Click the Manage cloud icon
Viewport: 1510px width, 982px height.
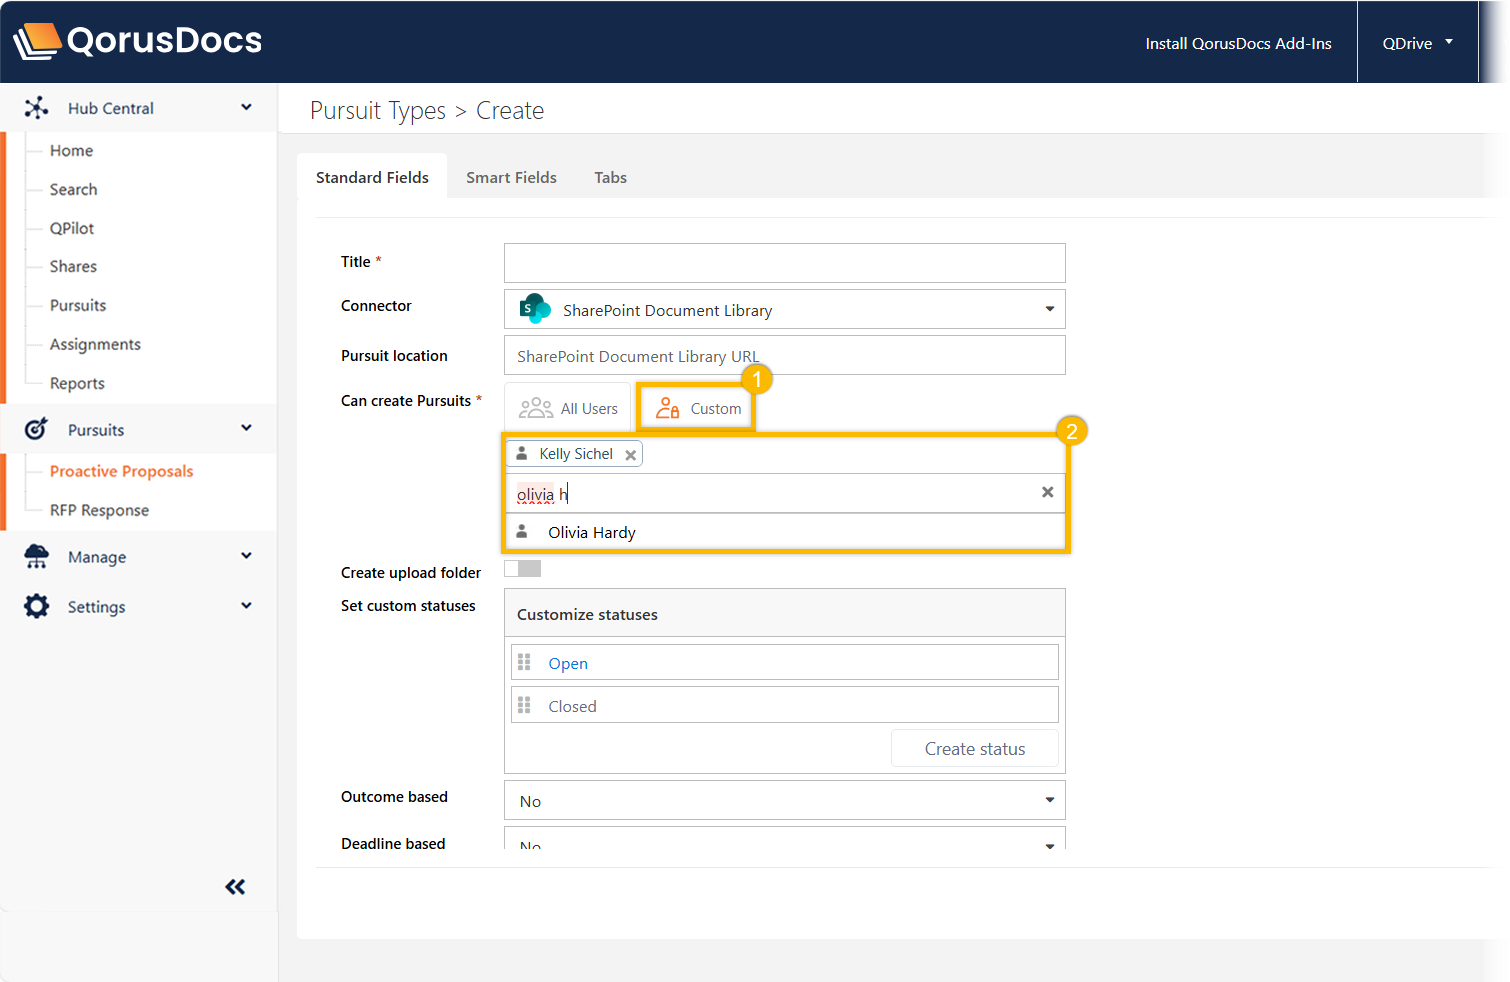point(36,557)
